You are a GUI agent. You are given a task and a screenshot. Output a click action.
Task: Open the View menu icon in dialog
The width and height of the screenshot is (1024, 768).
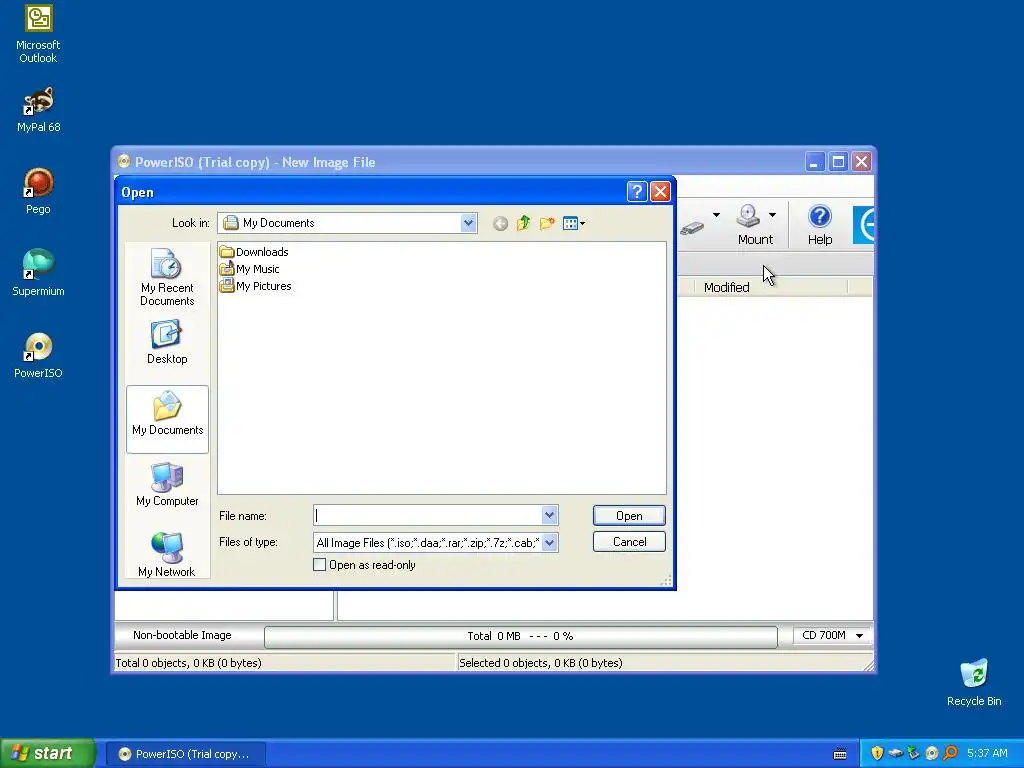574,224
